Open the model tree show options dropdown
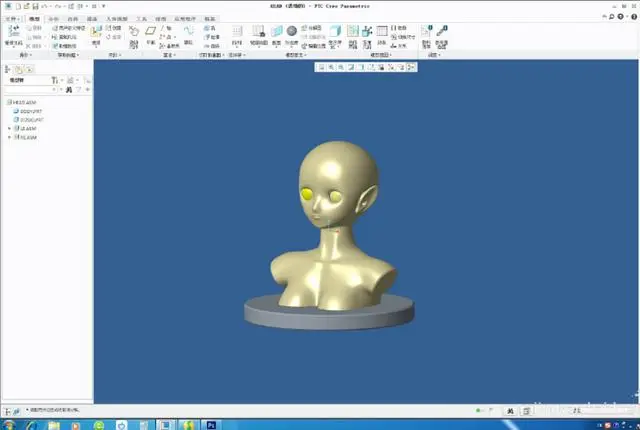Viewport: 640px width, 430px height. pos(71,80)
